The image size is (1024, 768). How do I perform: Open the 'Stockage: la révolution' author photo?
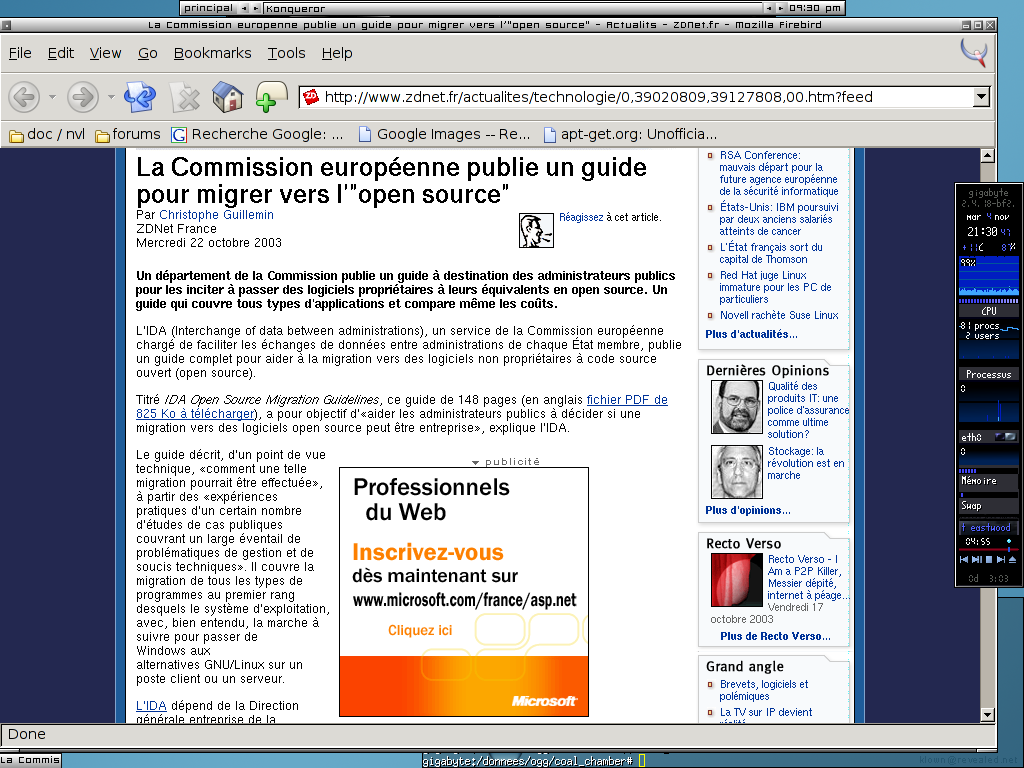click(x=737, y=472)
